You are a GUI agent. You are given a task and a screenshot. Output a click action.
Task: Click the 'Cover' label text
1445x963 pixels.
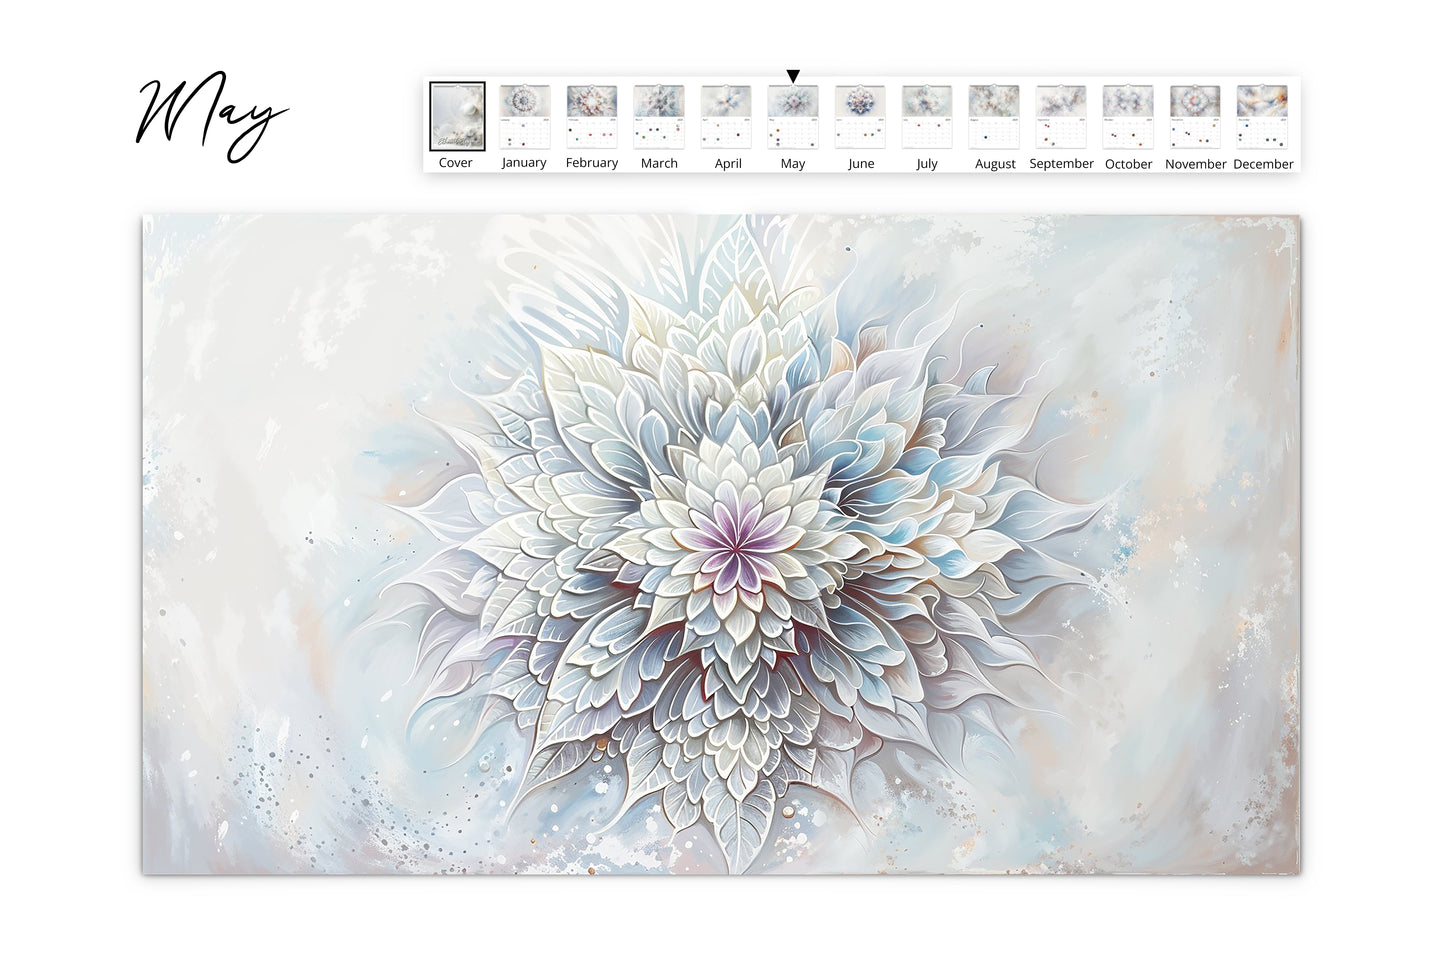(x=456, y=163)
